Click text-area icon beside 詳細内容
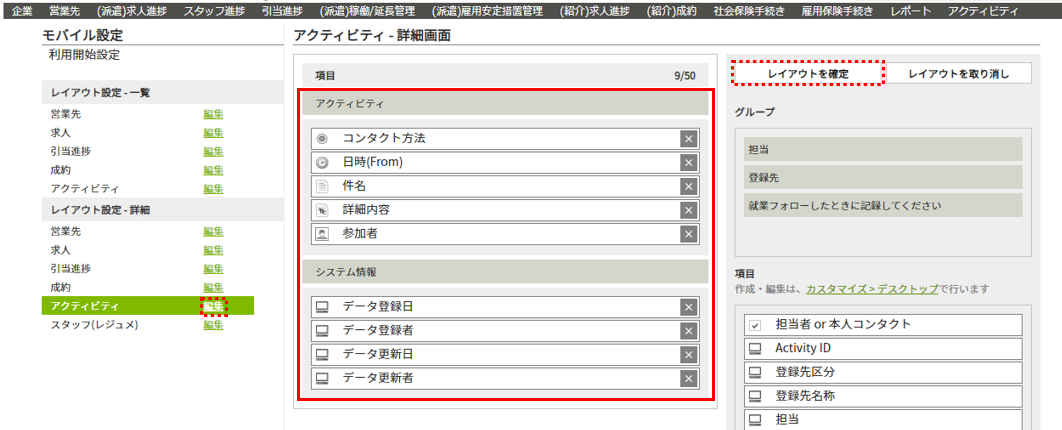 click(x=322, y=210)
